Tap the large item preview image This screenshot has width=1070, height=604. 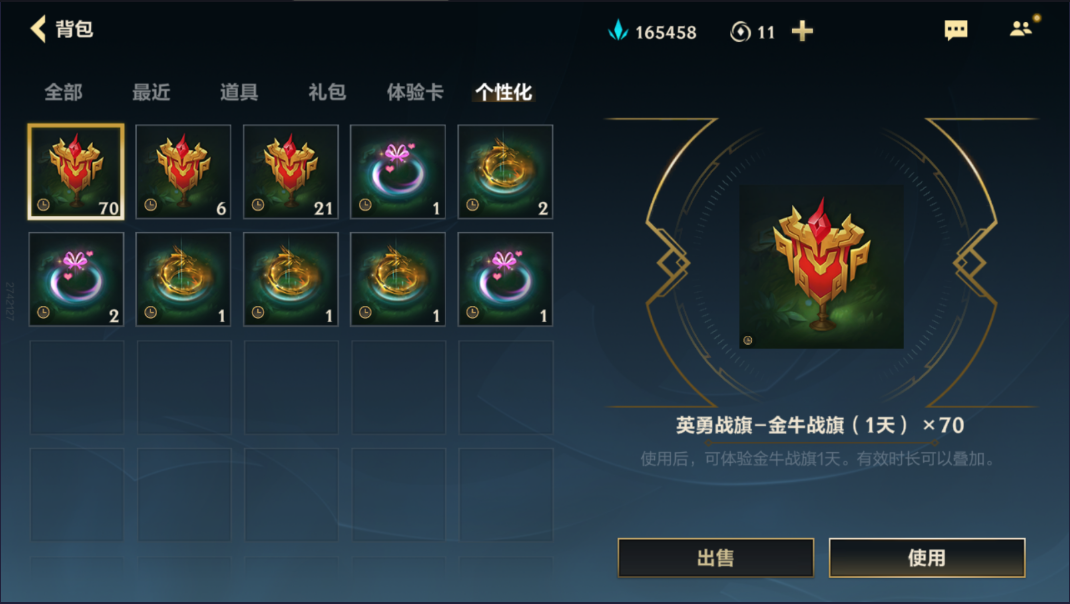coord(822,267)
